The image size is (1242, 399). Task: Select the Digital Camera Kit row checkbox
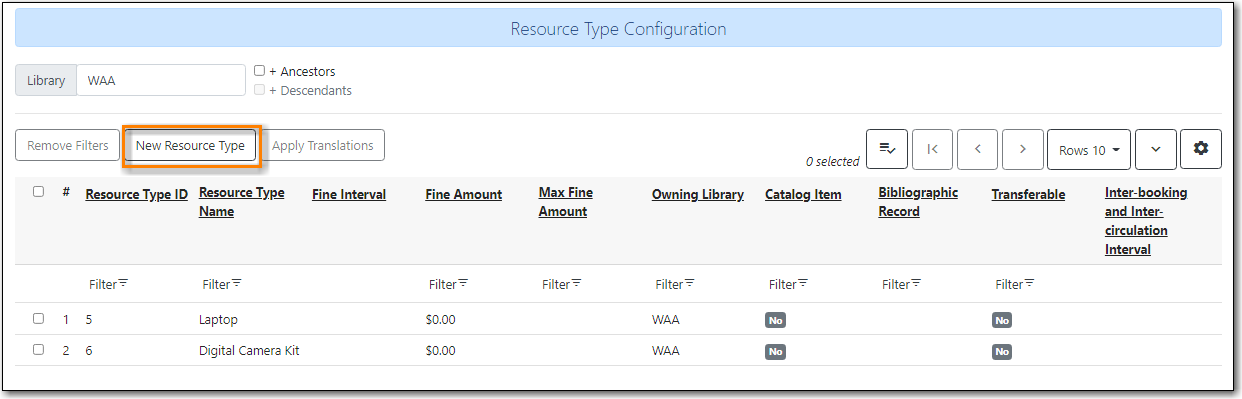pyautogui.click(x=38, y=350)
